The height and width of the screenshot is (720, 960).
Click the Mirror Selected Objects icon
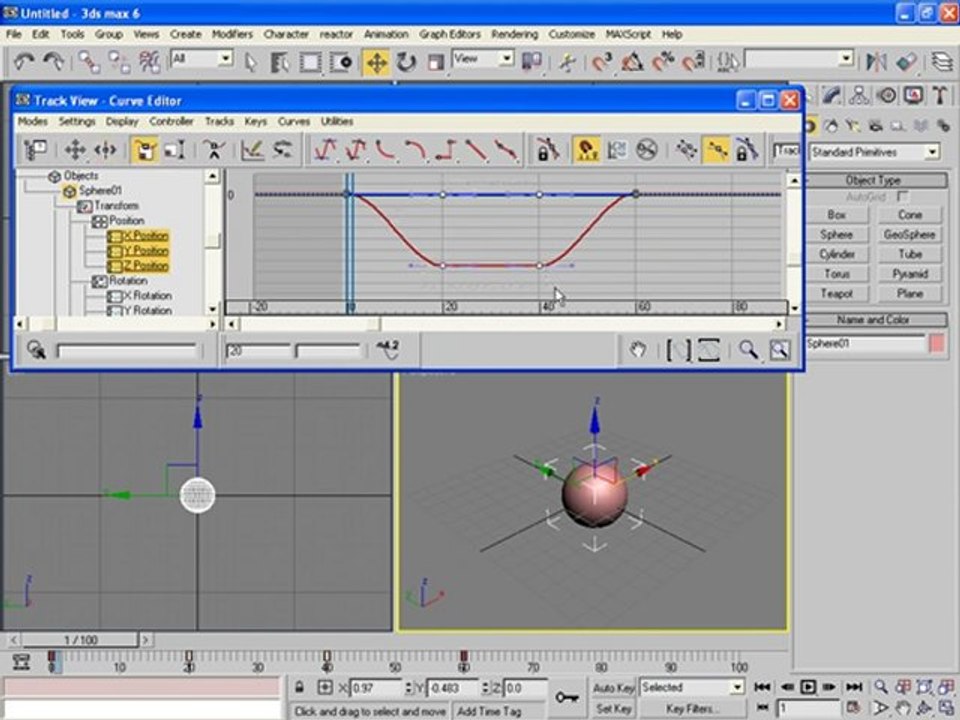pos(876,61)
